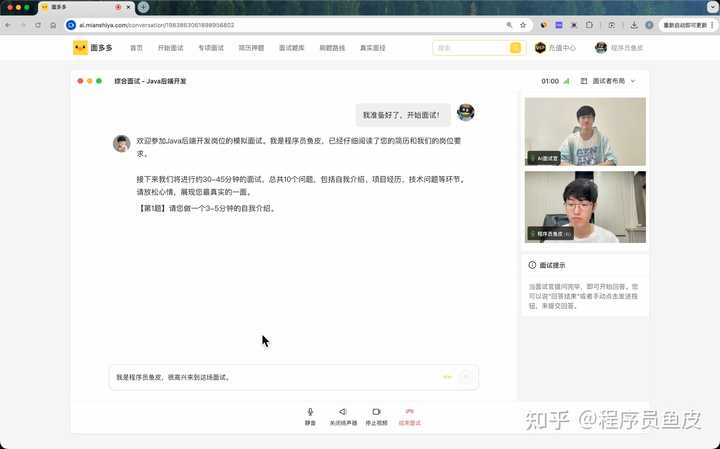Close the 面多多 browser tab

pos(128,7)
